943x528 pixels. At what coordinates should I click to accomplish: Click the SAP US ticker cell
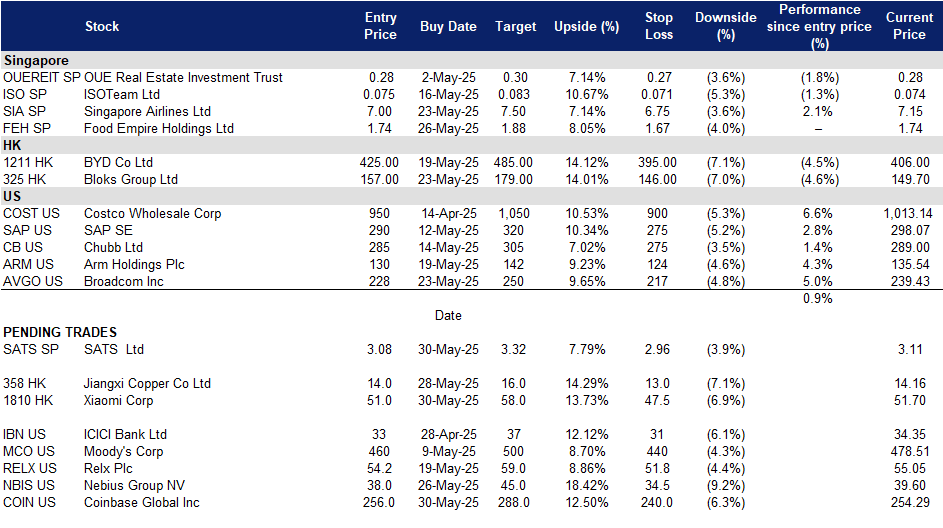click(27, 230)
